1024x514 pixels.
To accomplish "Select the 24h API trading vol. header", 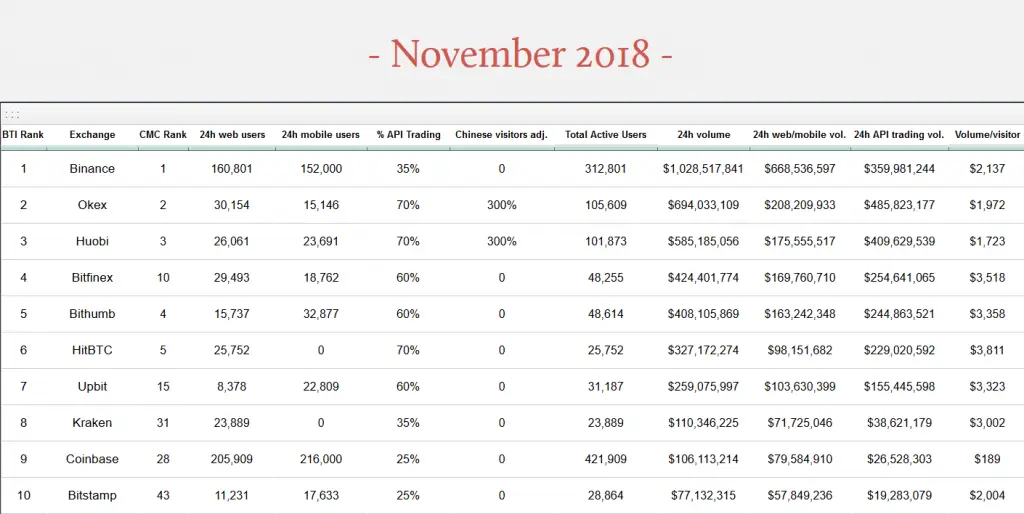I will 899,135.
